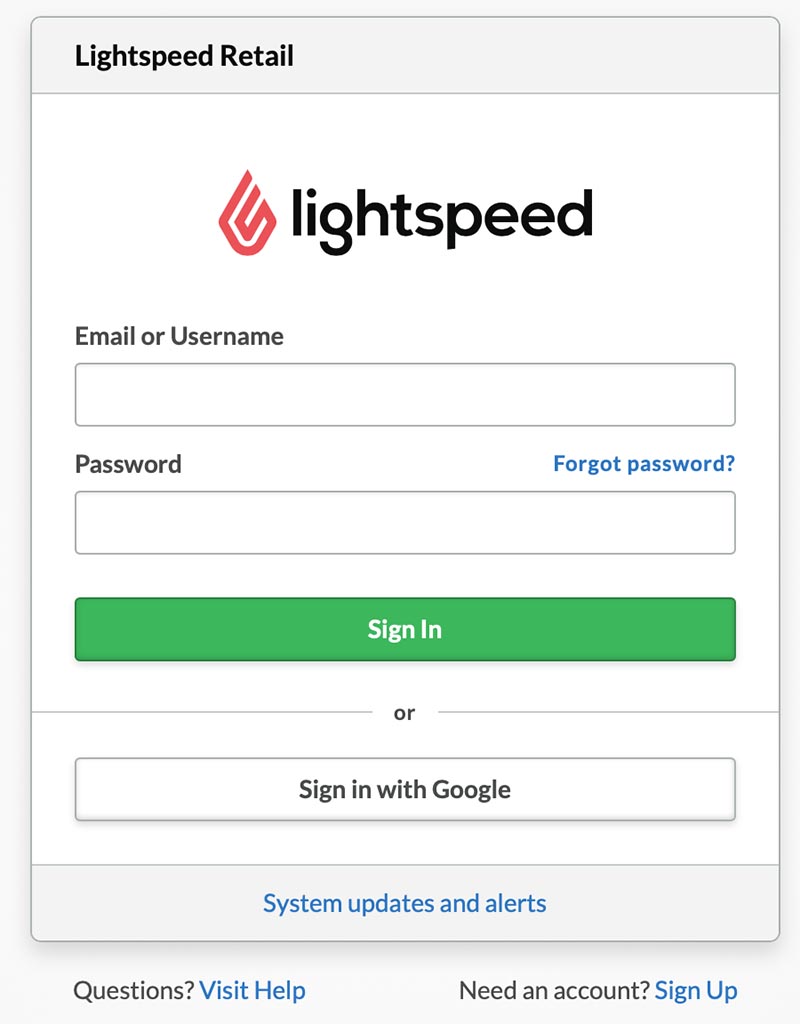The image size is (800, 1024).
Task: Click the gray footer bar beside System updates
Action: (663, 903)
